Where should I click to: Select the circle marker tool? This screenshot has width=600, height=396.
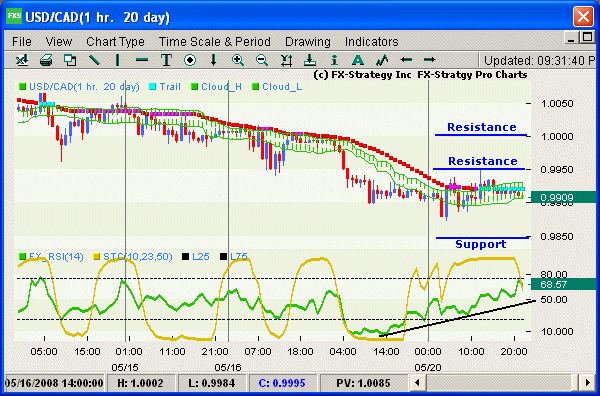pos(190,60)
